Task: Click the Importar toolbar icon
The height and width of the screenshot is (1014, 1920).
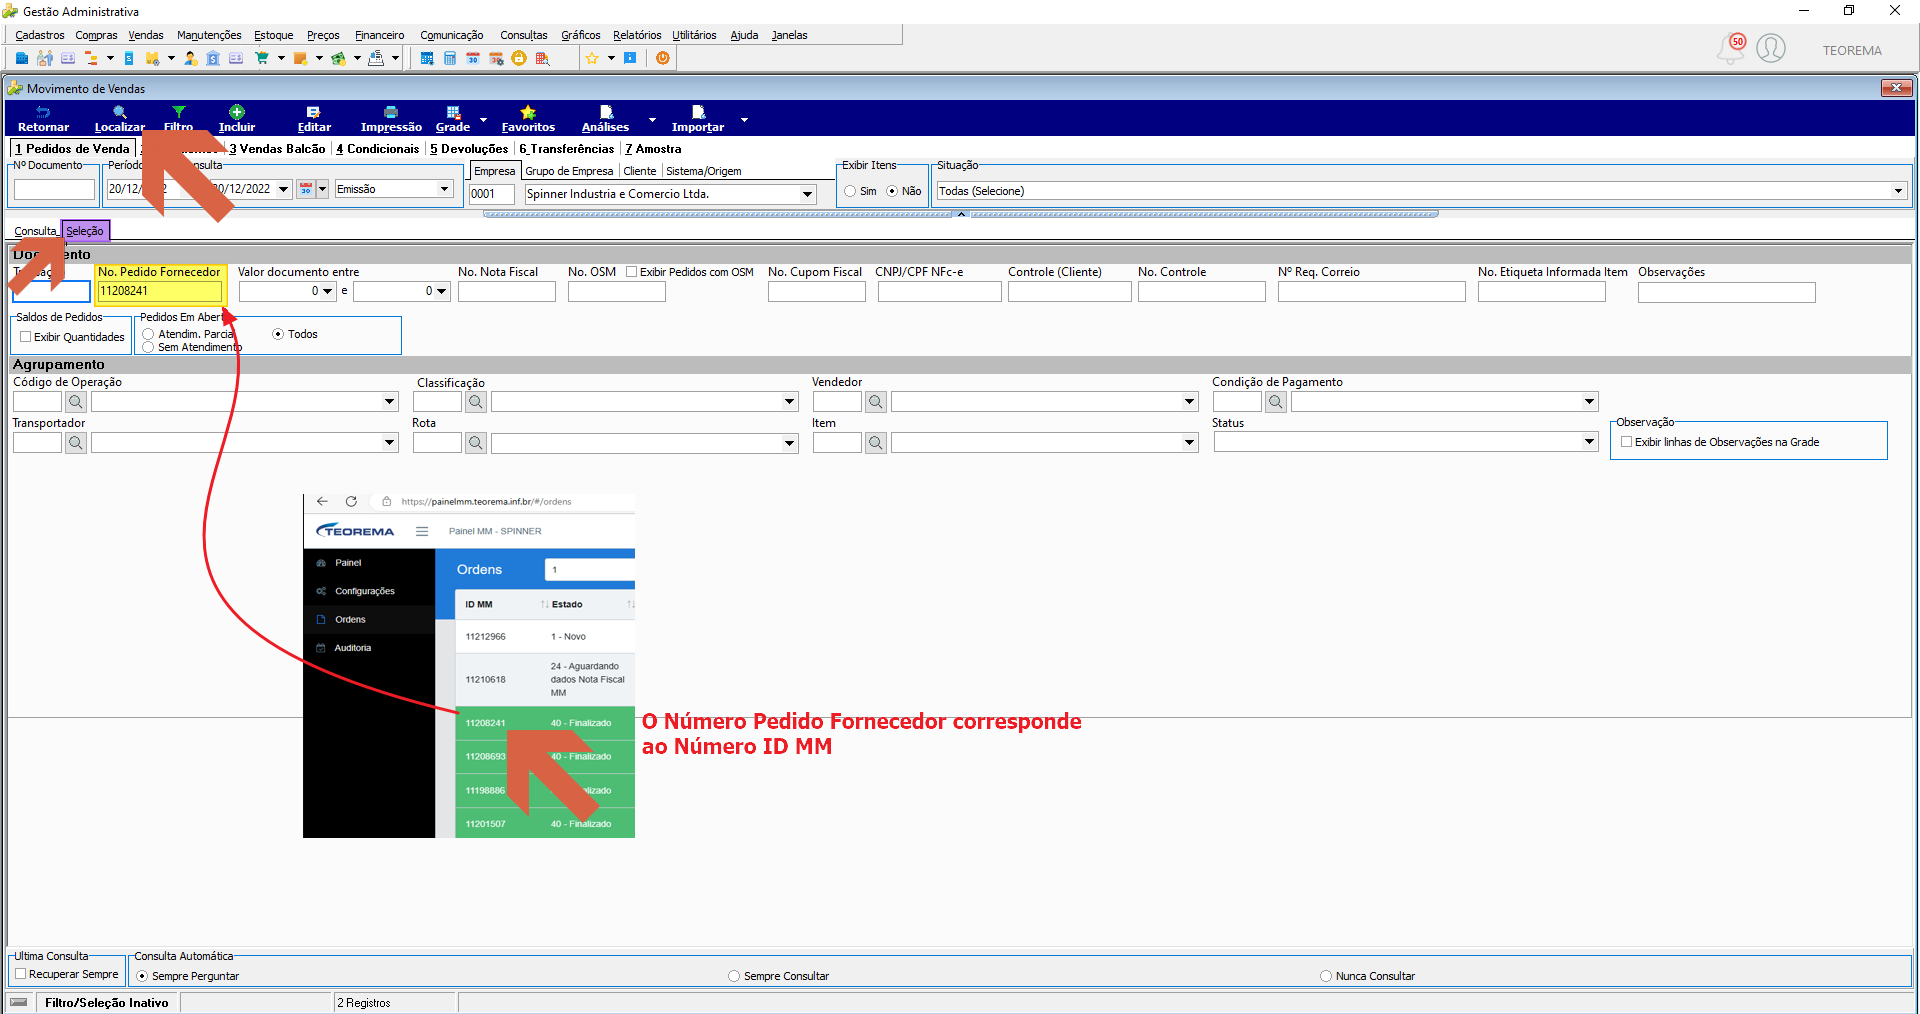Action: [698, 119]
